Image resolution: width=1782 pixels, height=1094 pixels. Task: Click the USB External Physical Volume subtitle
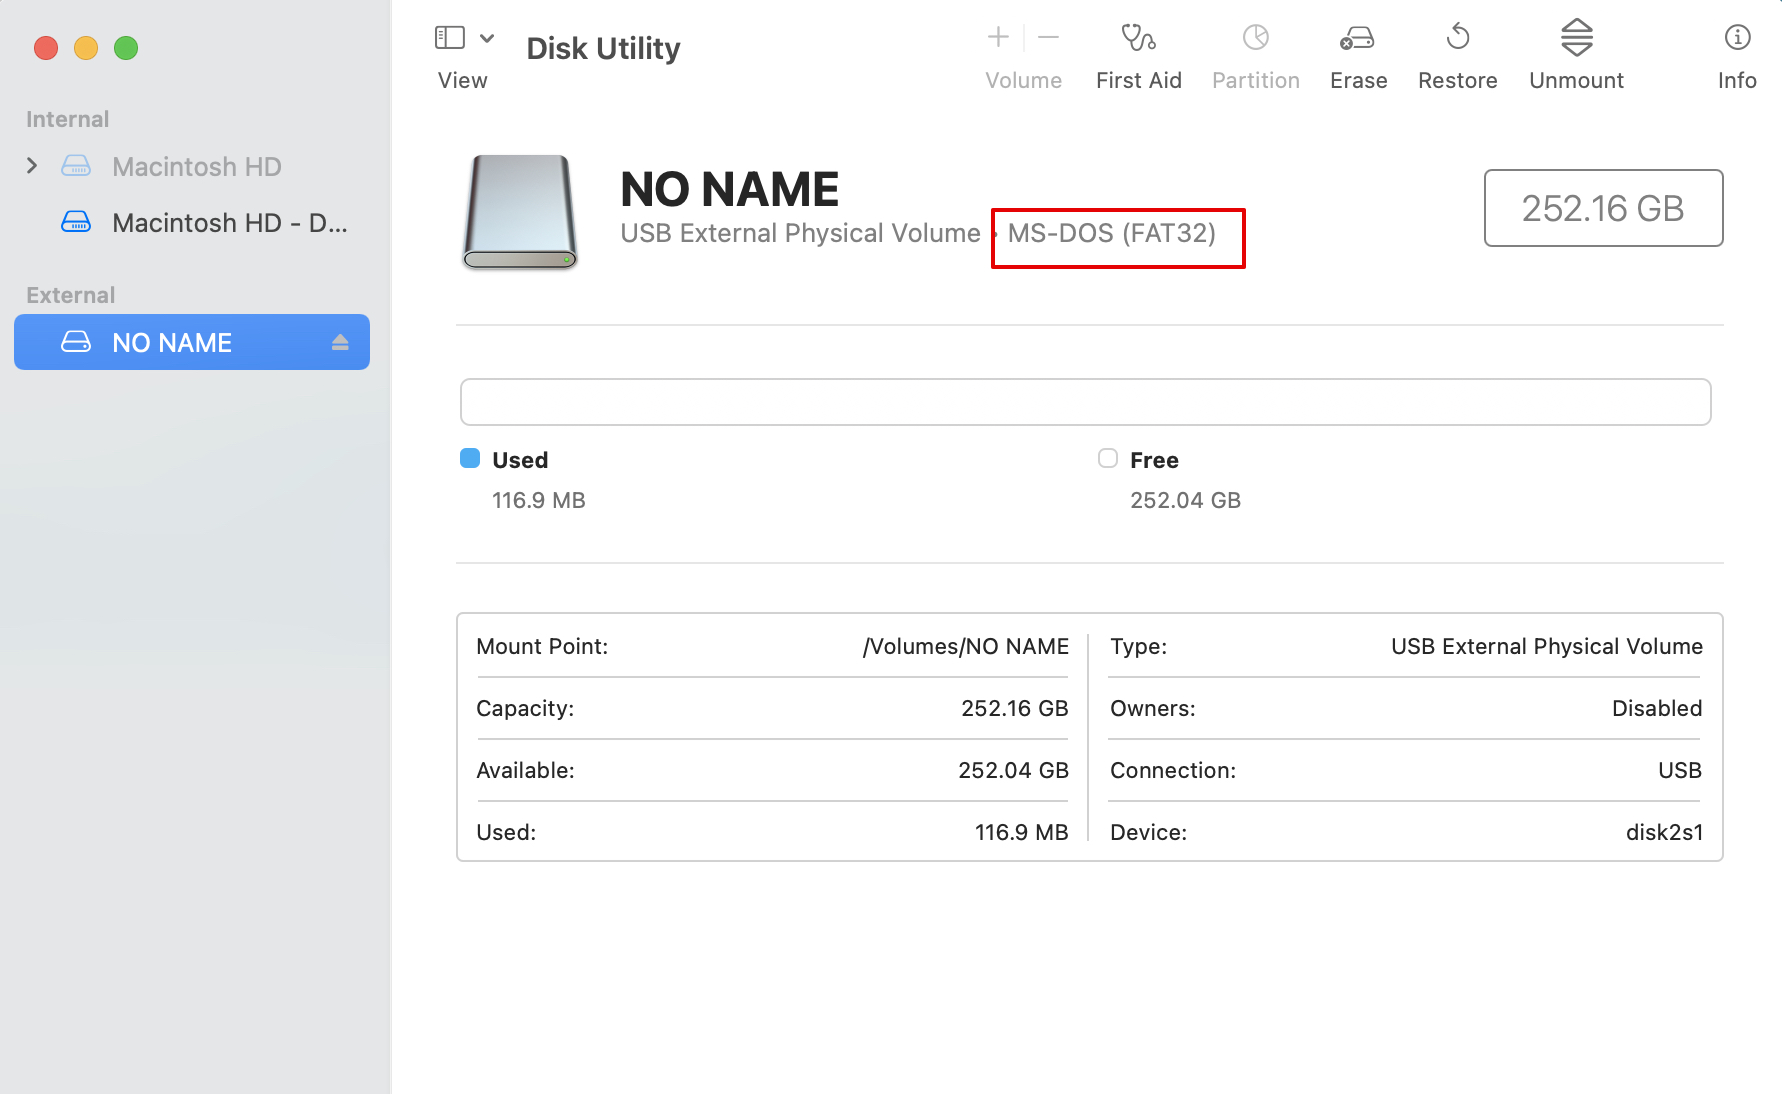pos(800,233)
